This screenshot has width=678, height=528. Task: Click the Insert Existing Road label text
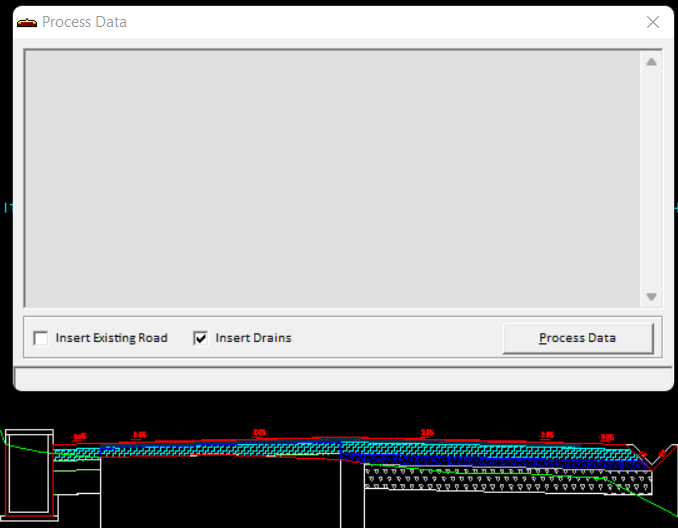click(x=111, y=338)
